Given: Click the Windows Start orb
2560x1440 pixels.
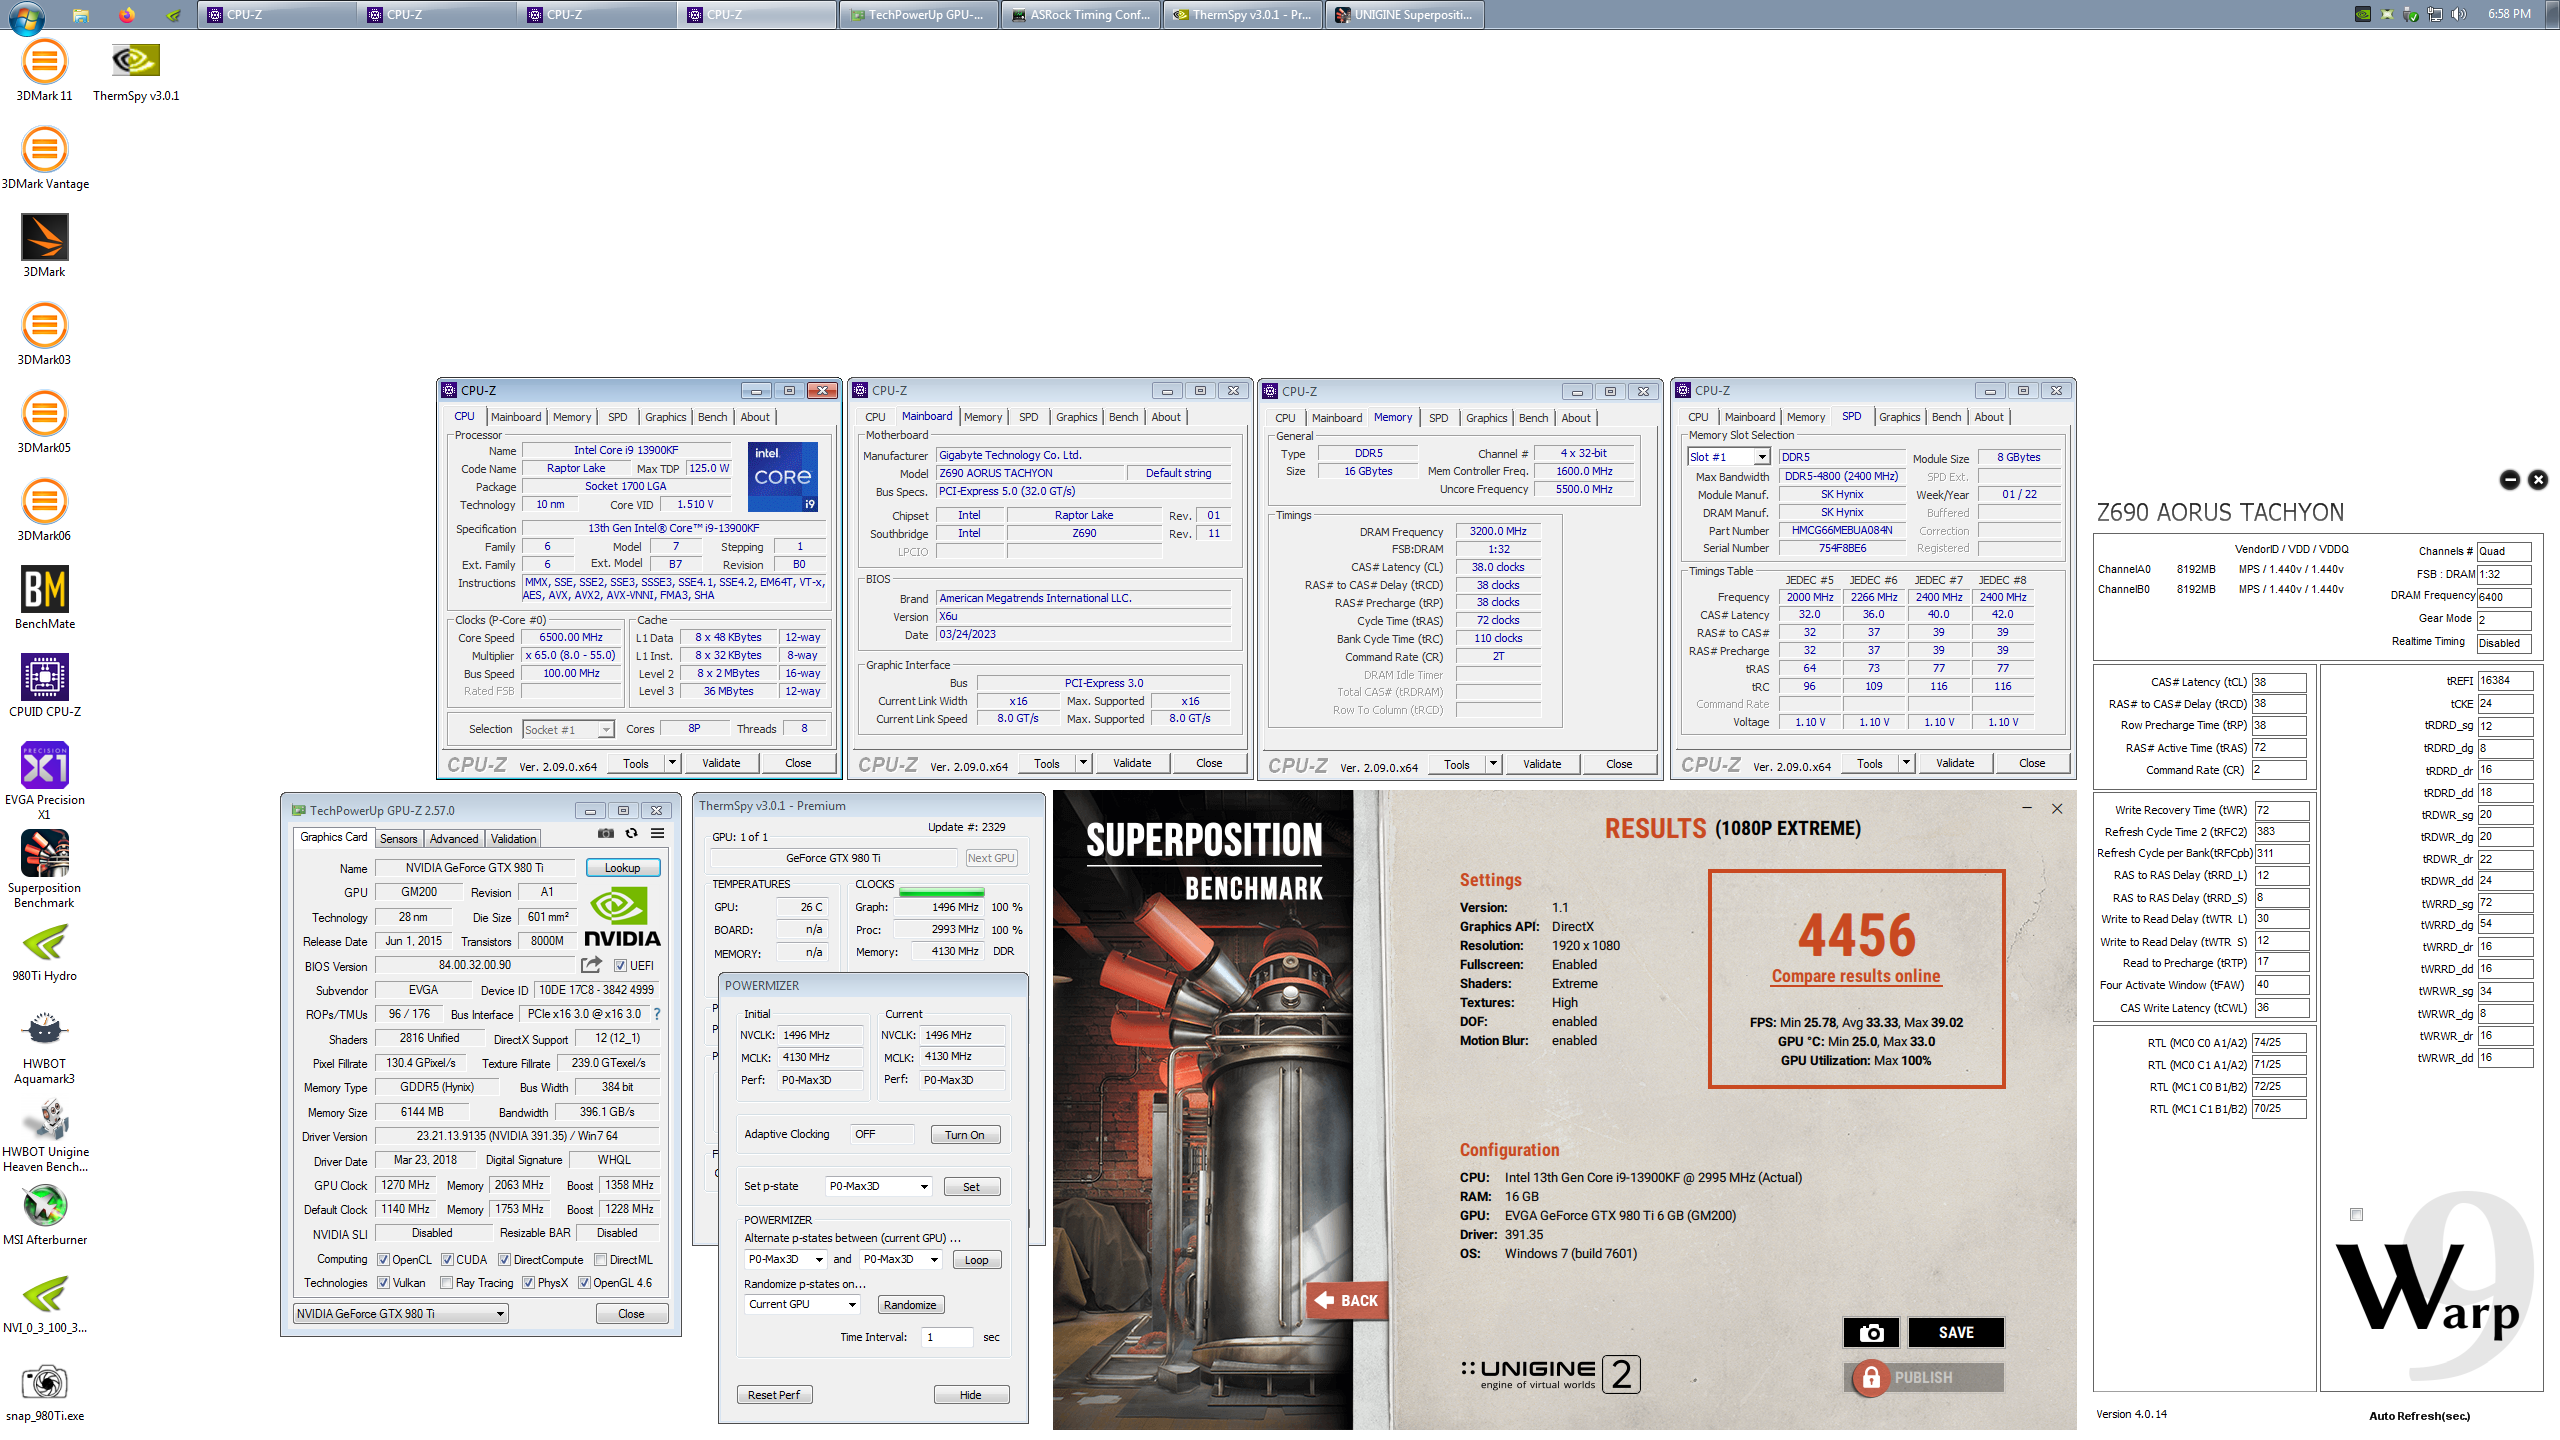Looking at the screenshot, I should pos(26,16).
